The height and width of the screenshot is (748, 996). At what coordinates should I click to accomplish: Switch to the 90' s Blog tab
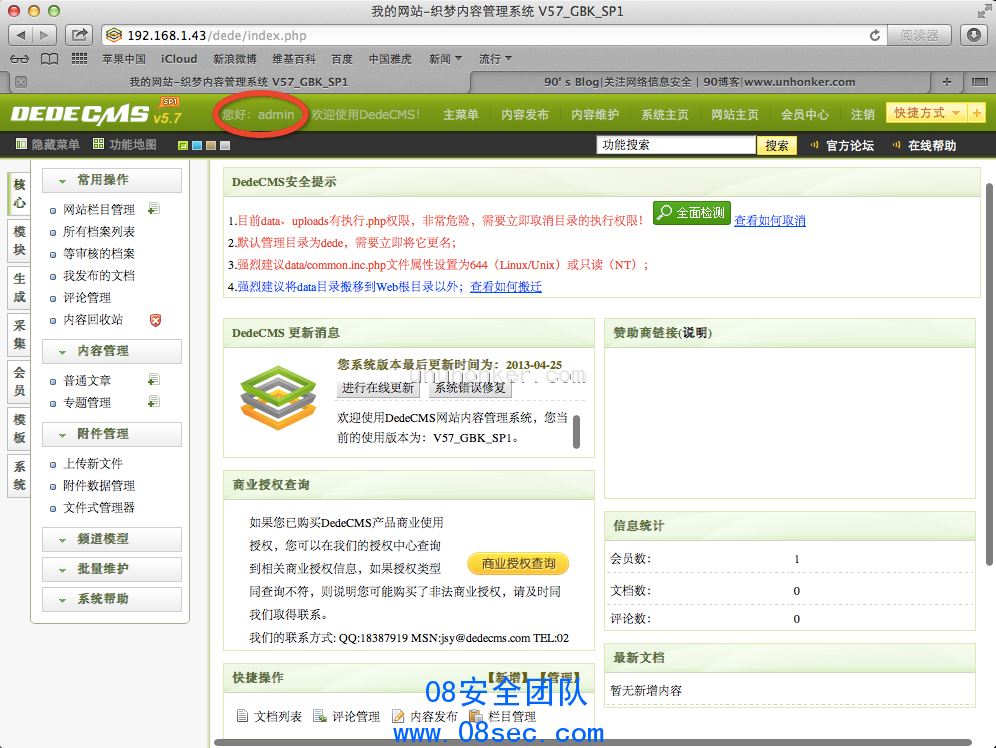point(699,82)
